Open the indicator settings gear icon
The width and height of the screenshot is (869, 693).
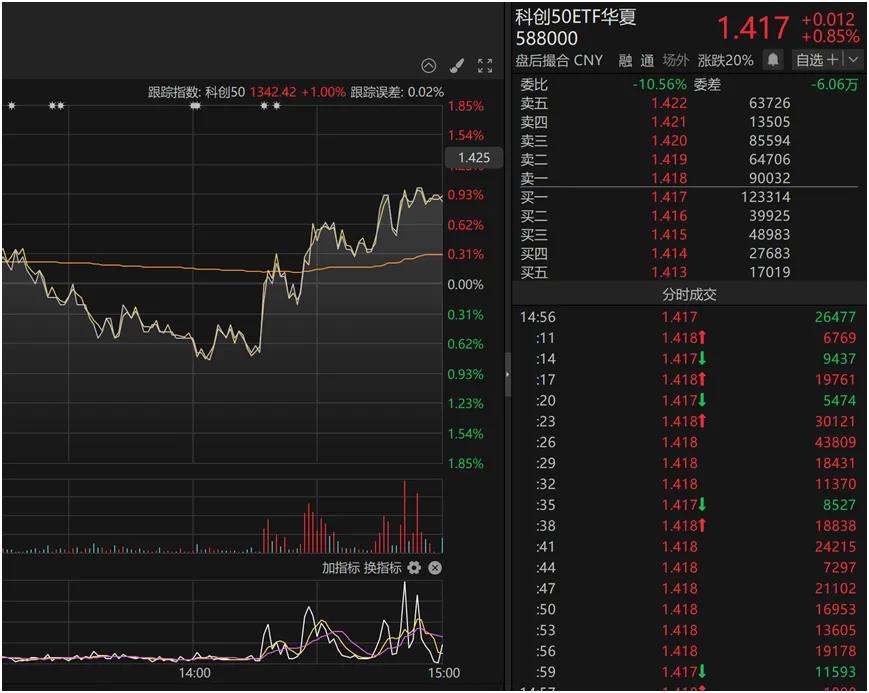tap(414, 568)
